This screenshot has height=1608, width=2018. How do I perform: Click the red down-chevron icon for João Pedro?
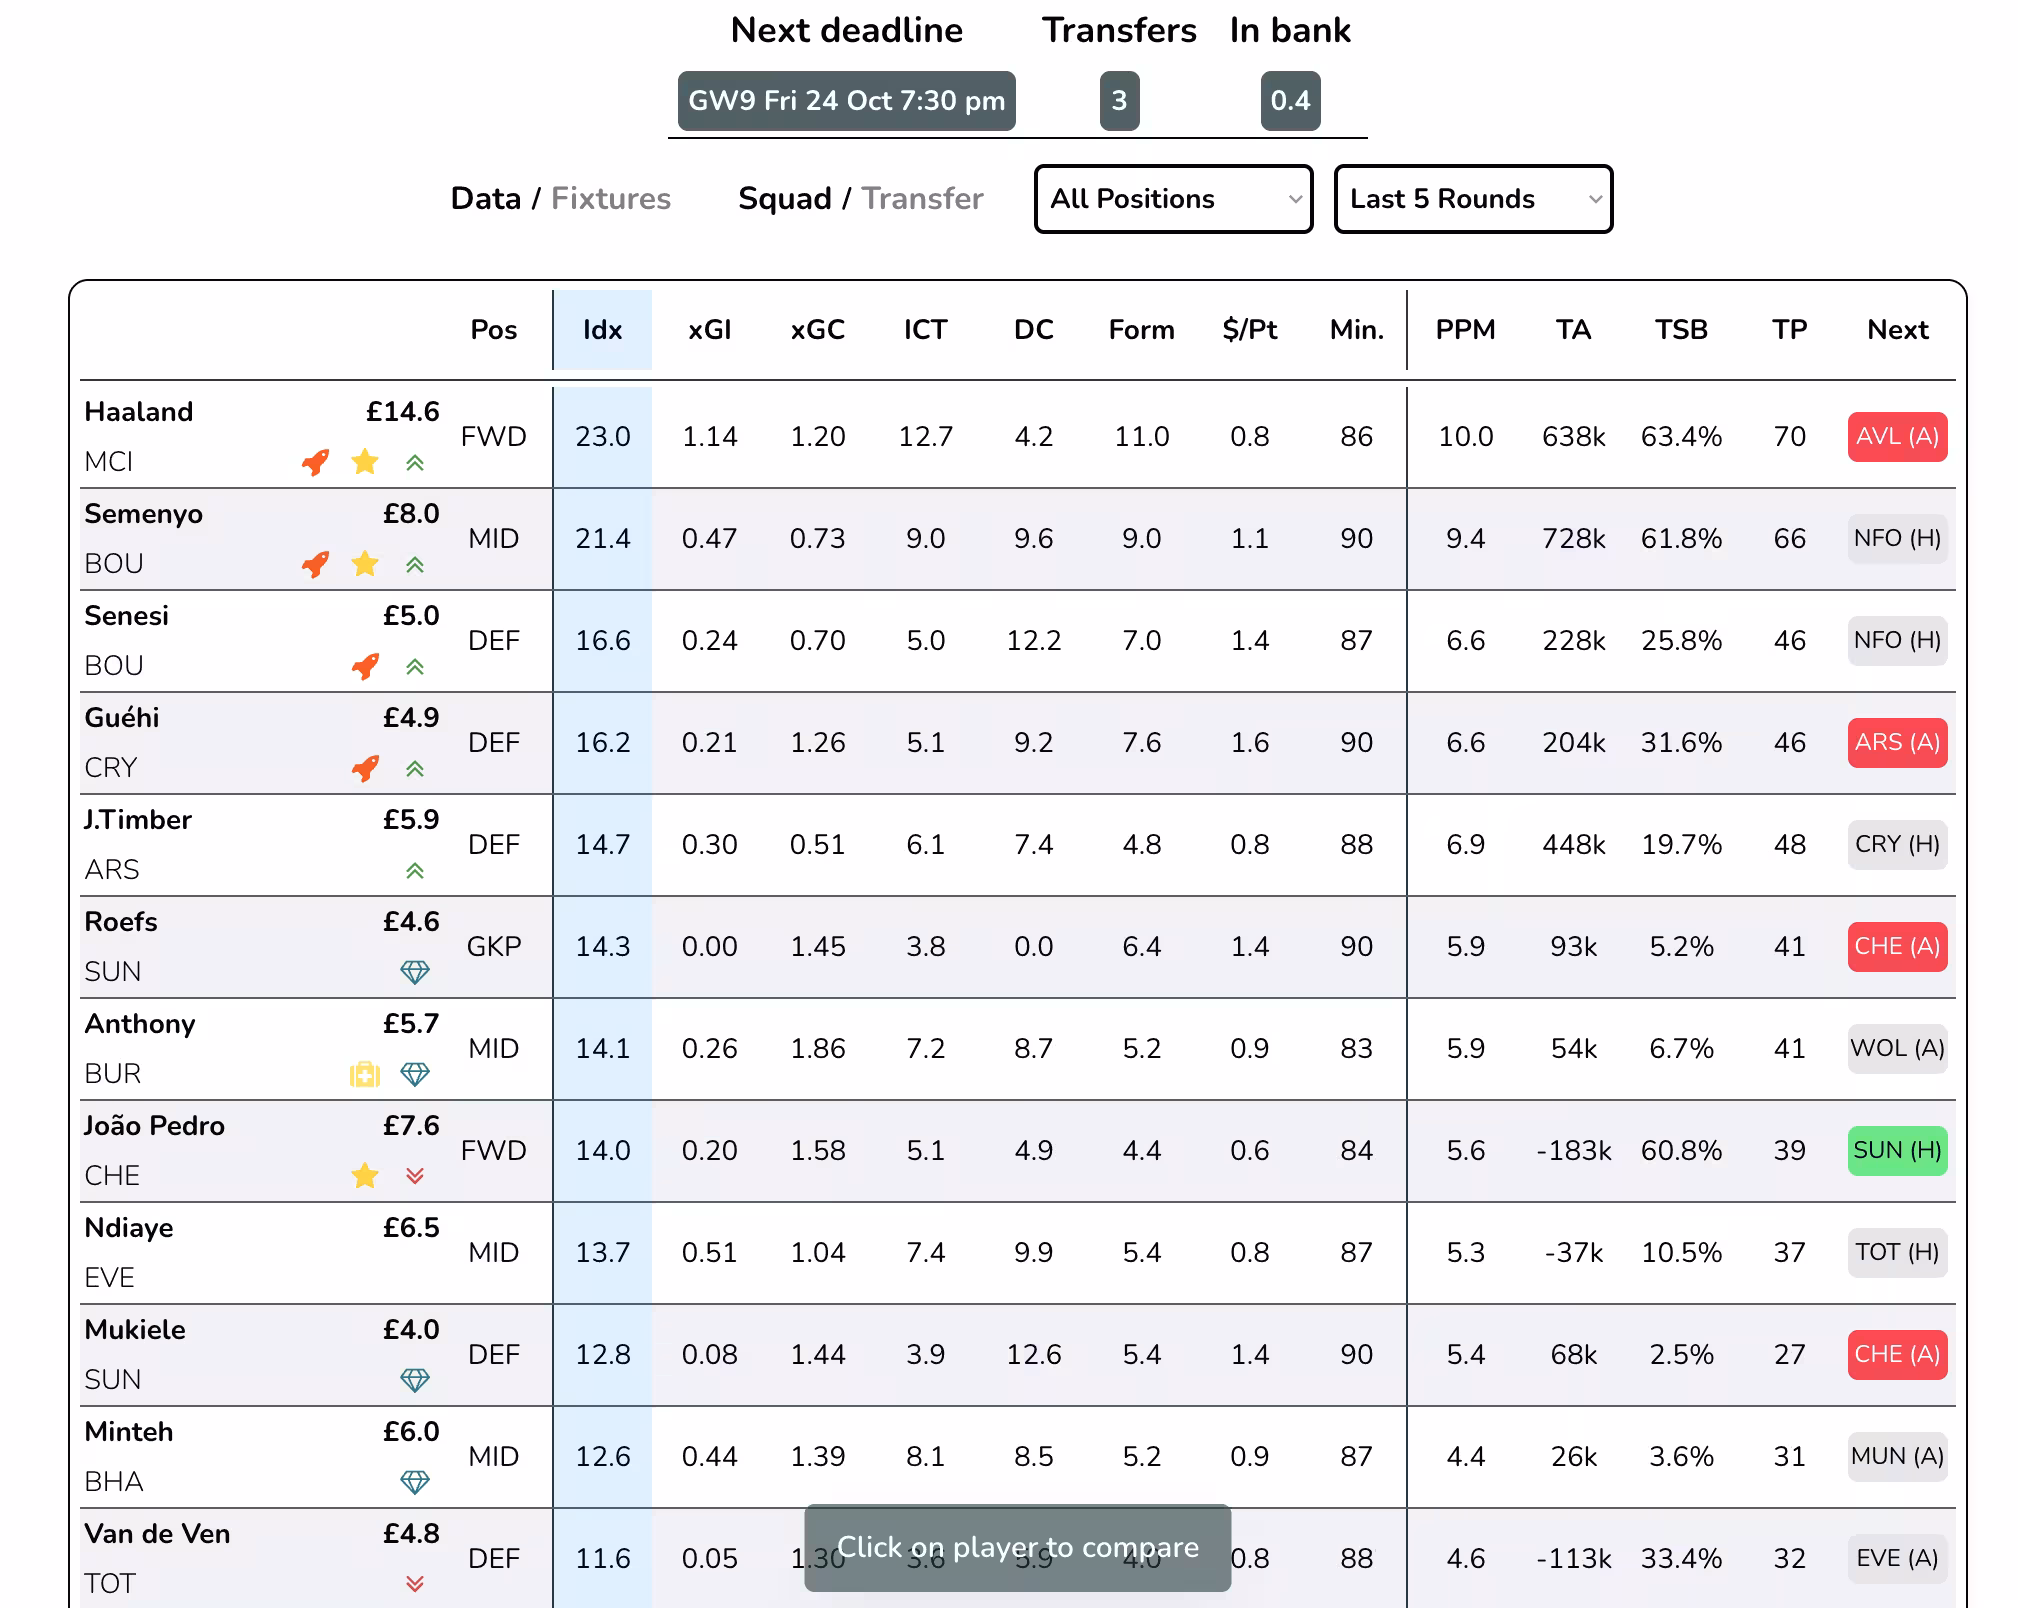tap(415, 1176)
